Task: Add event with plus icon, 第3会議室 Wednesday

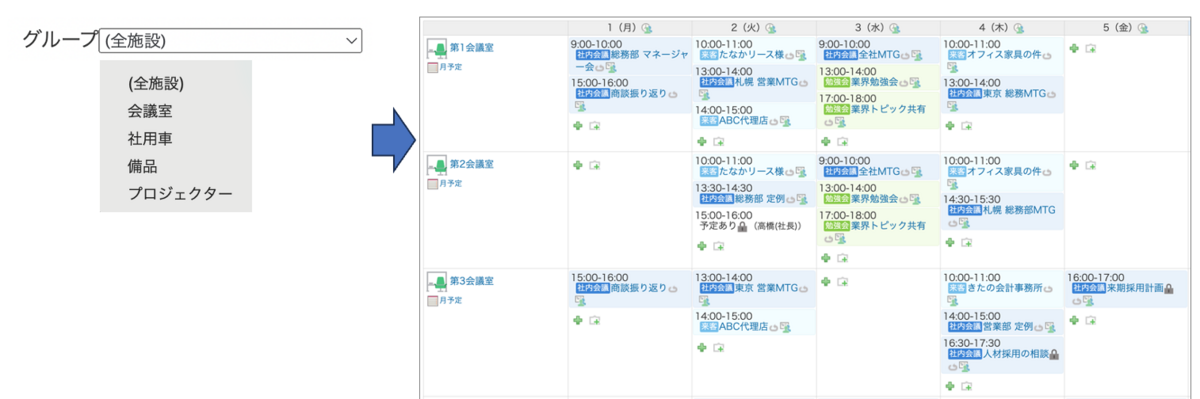Action: point(826,282)
